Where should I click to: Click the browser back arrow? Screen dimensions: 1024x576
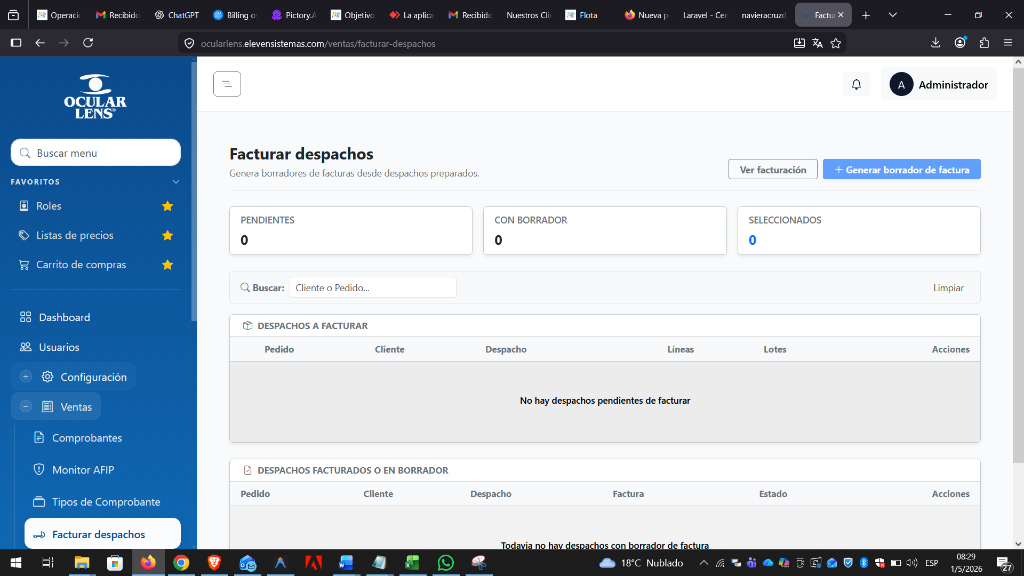point(40,43)
